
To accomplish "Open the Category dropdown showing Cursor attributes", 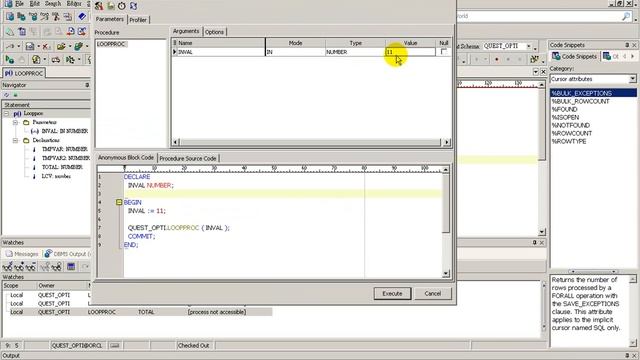I will click(632, 79).
